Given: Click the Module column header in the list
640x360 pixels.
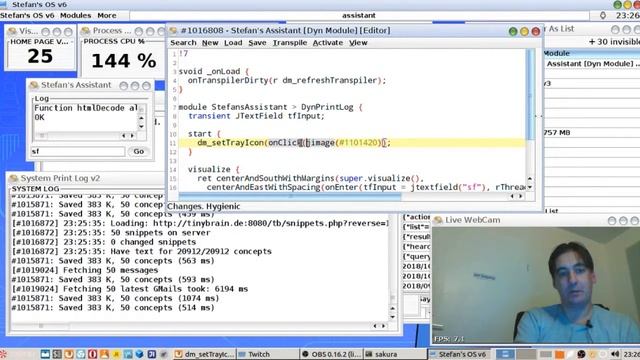Looking at the screenshot, I should coord(591,53).
